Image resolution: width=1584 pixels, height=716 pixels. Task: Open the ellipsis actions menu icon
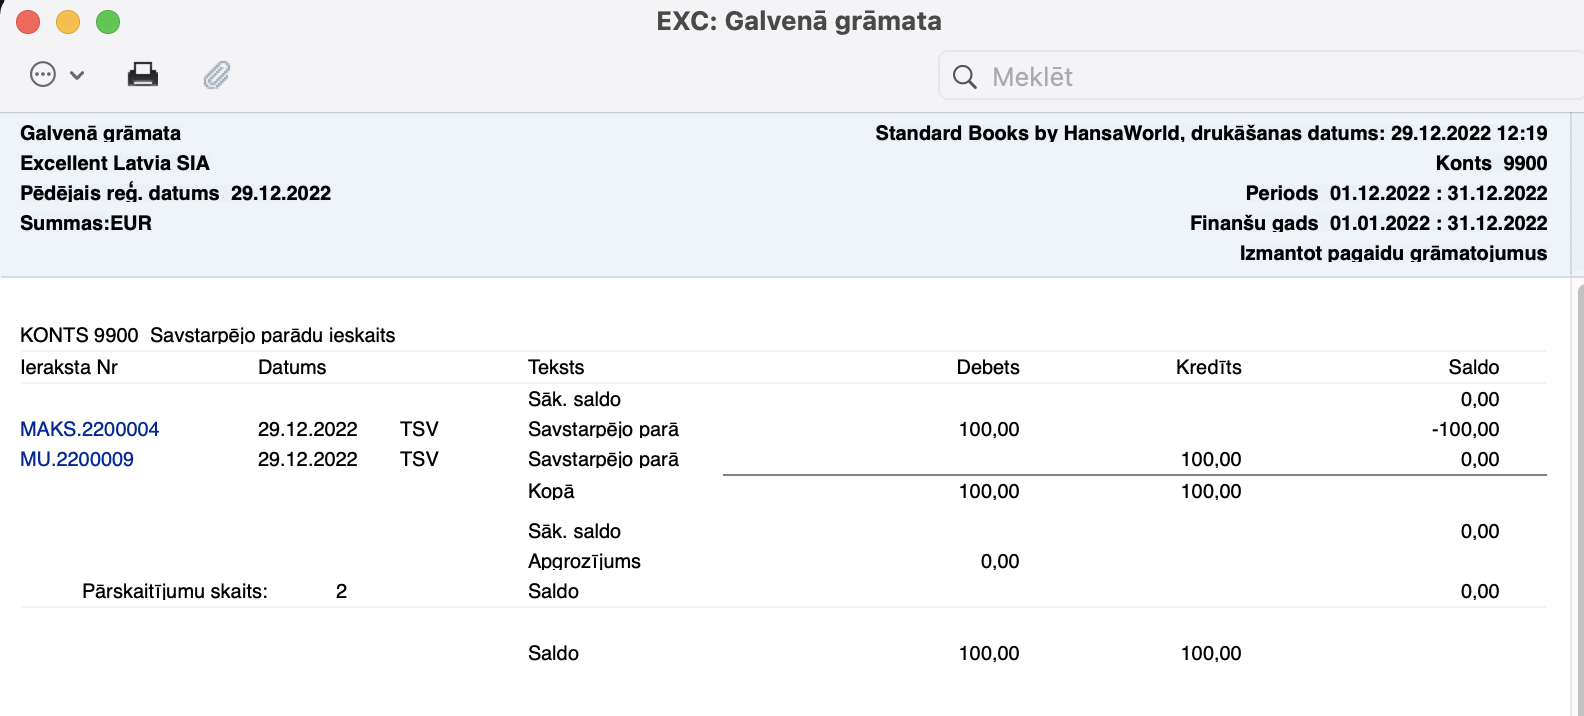[43, 75]
